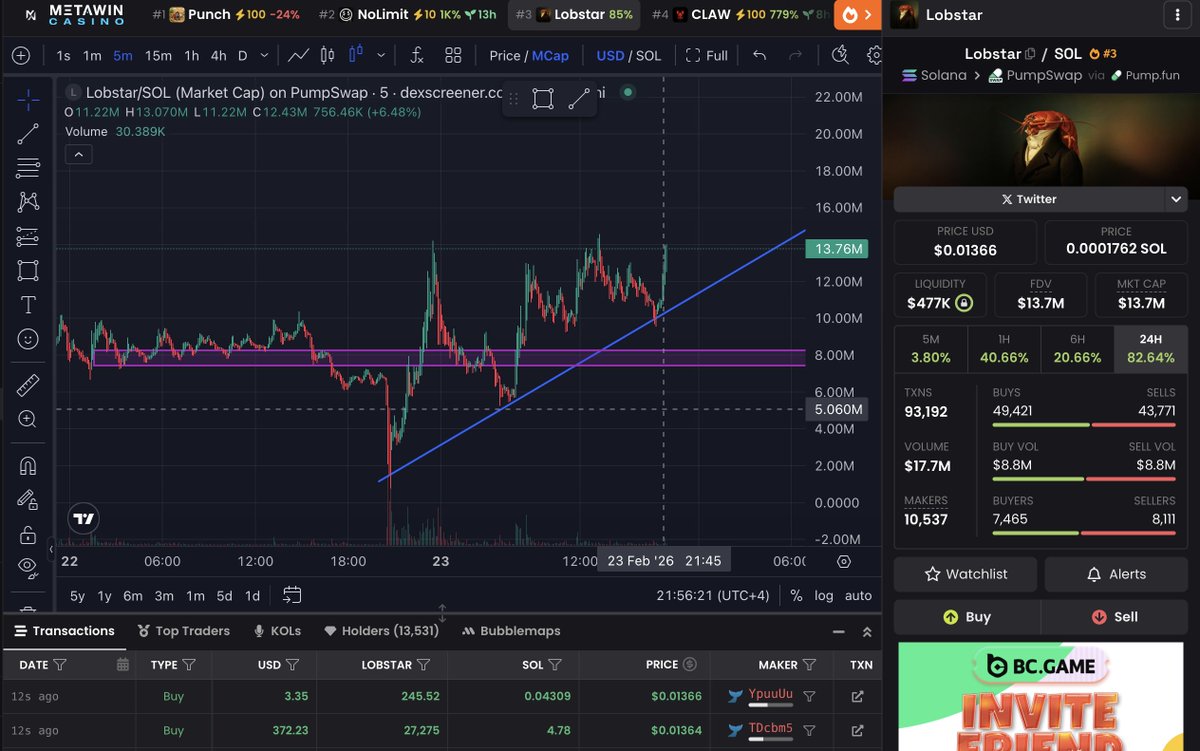Viewport: 1200px width, 751px height.
Task: Select line chart style icon
Action: (x=298, y=56)
